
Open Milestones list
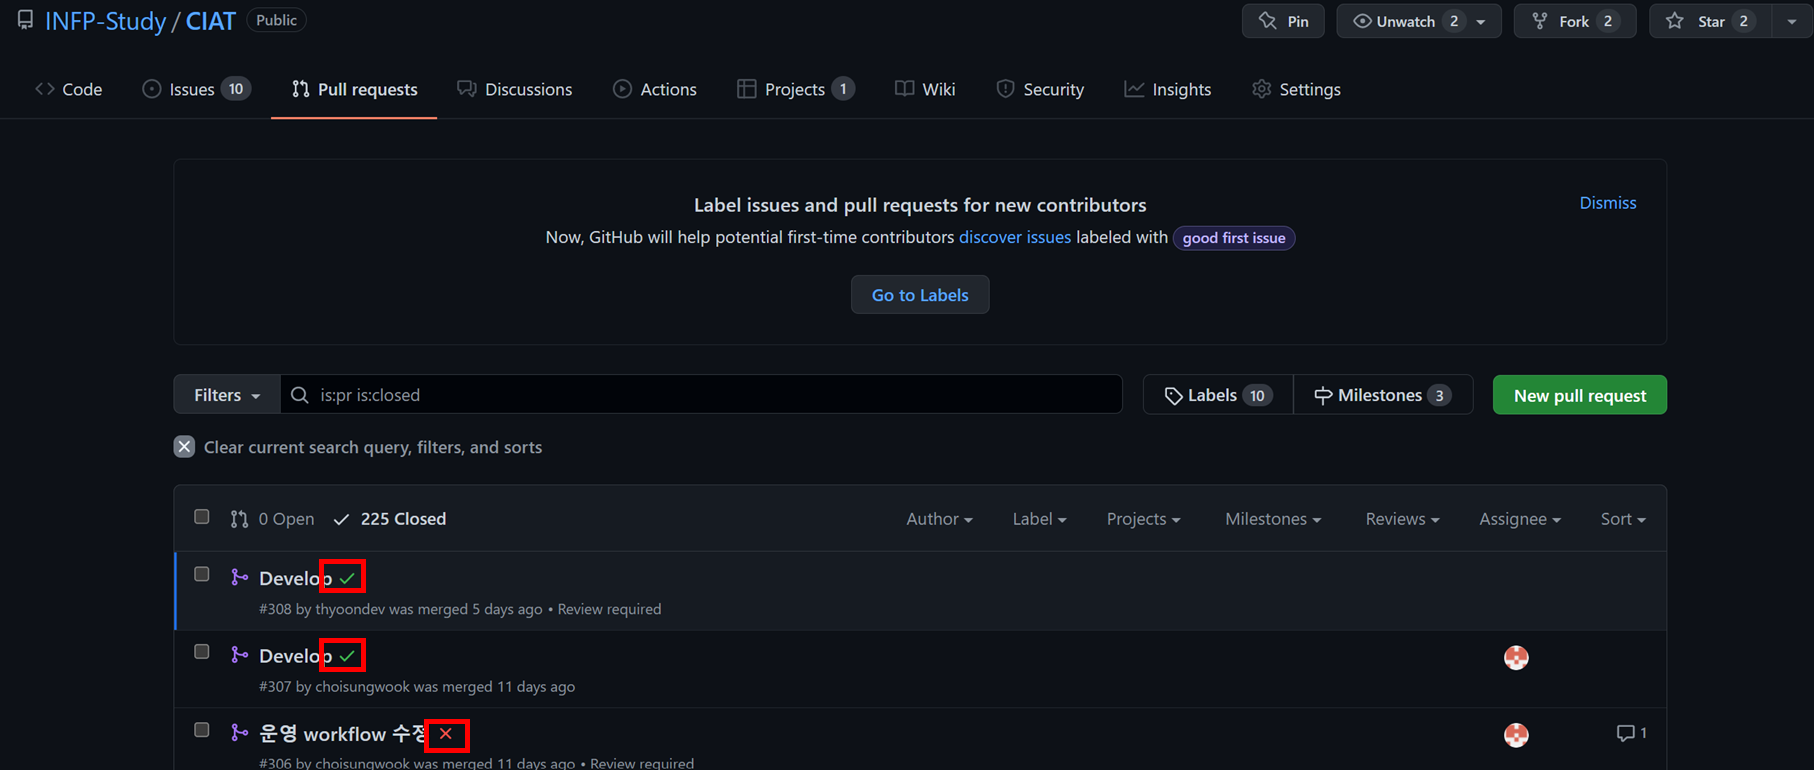[1383, 395]
